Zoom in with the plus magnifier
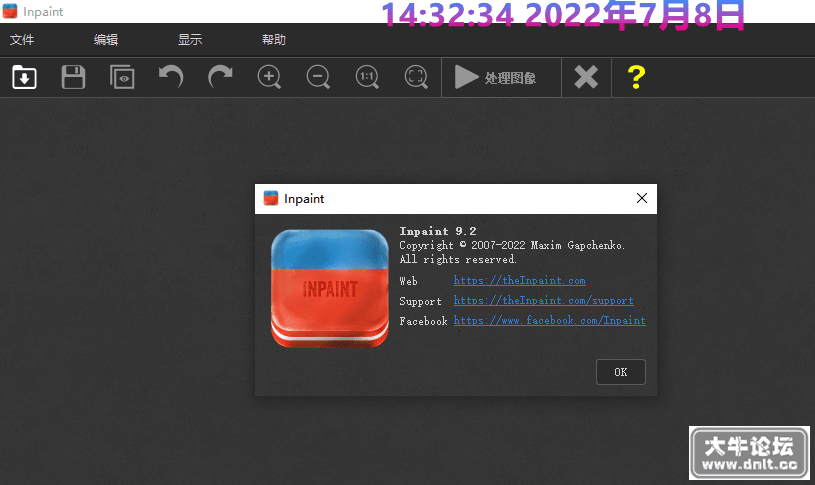 (x=269, y=77)
